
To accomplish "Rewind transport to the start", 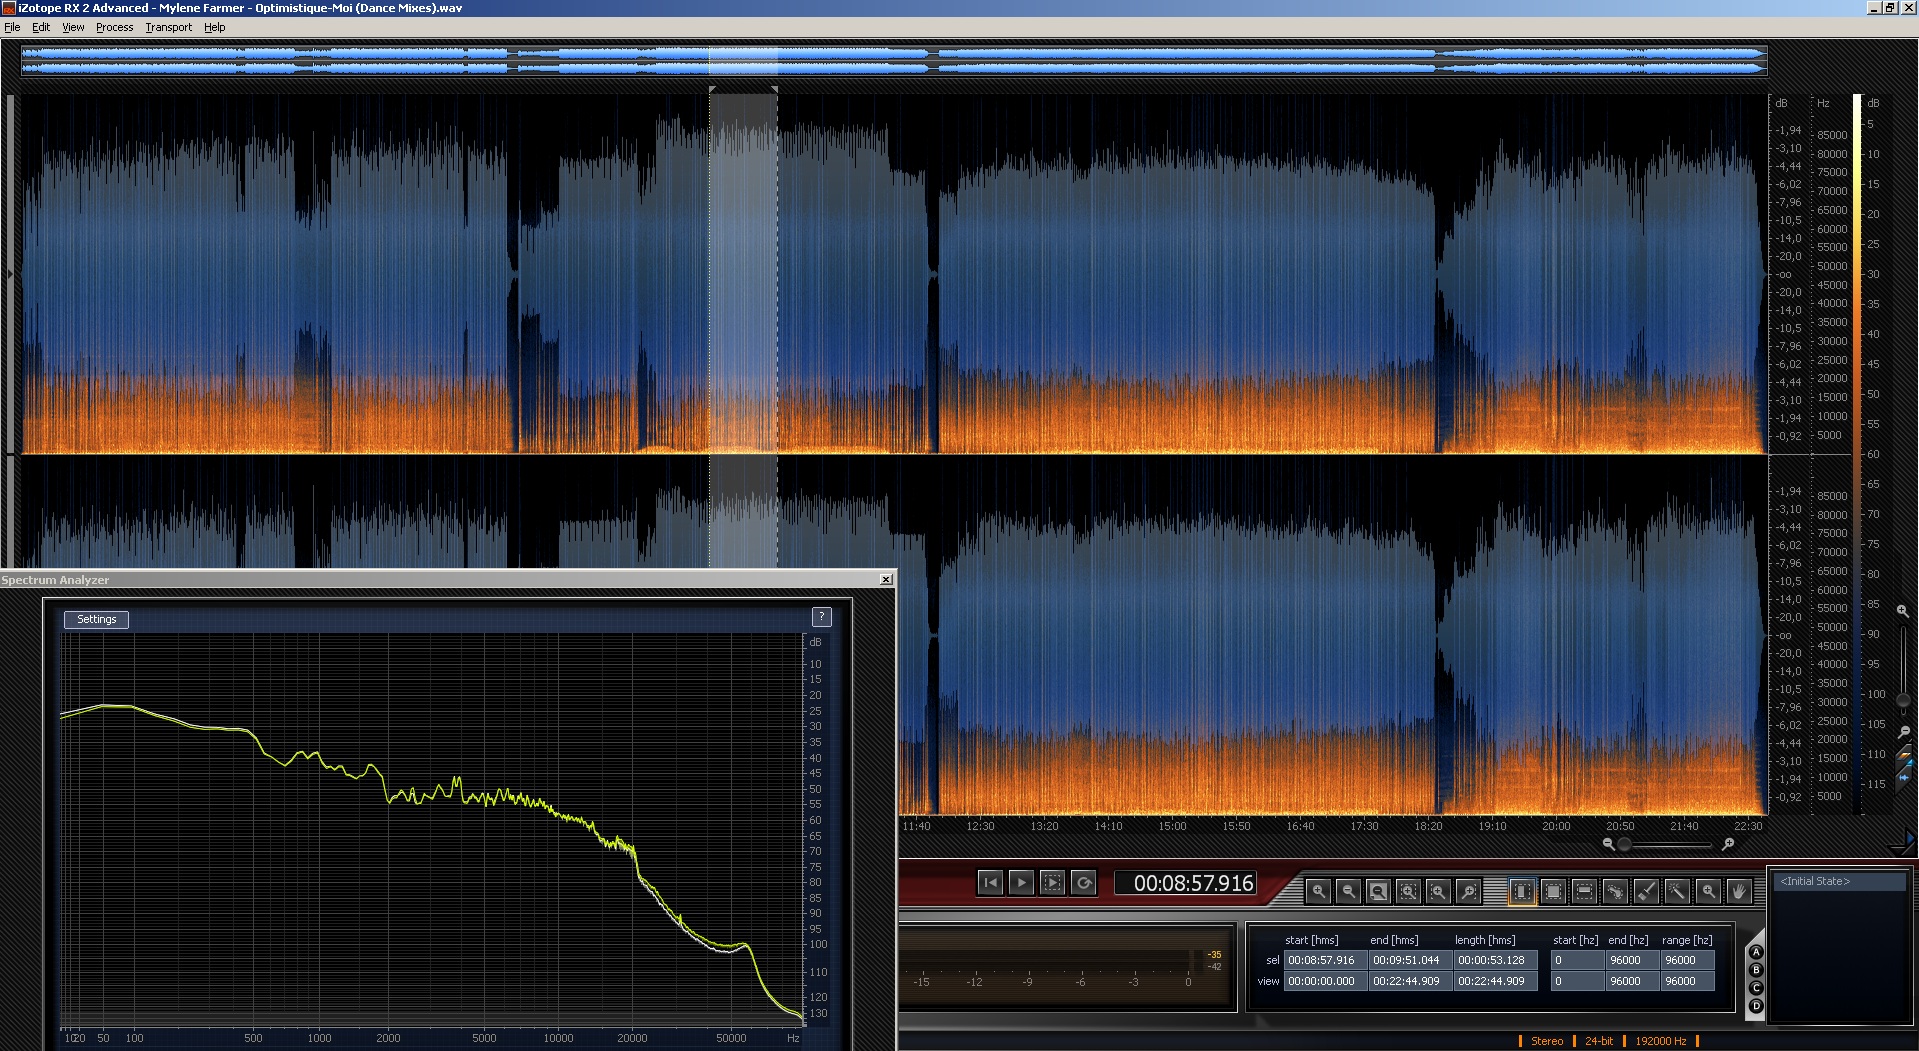I will (990, 882).
